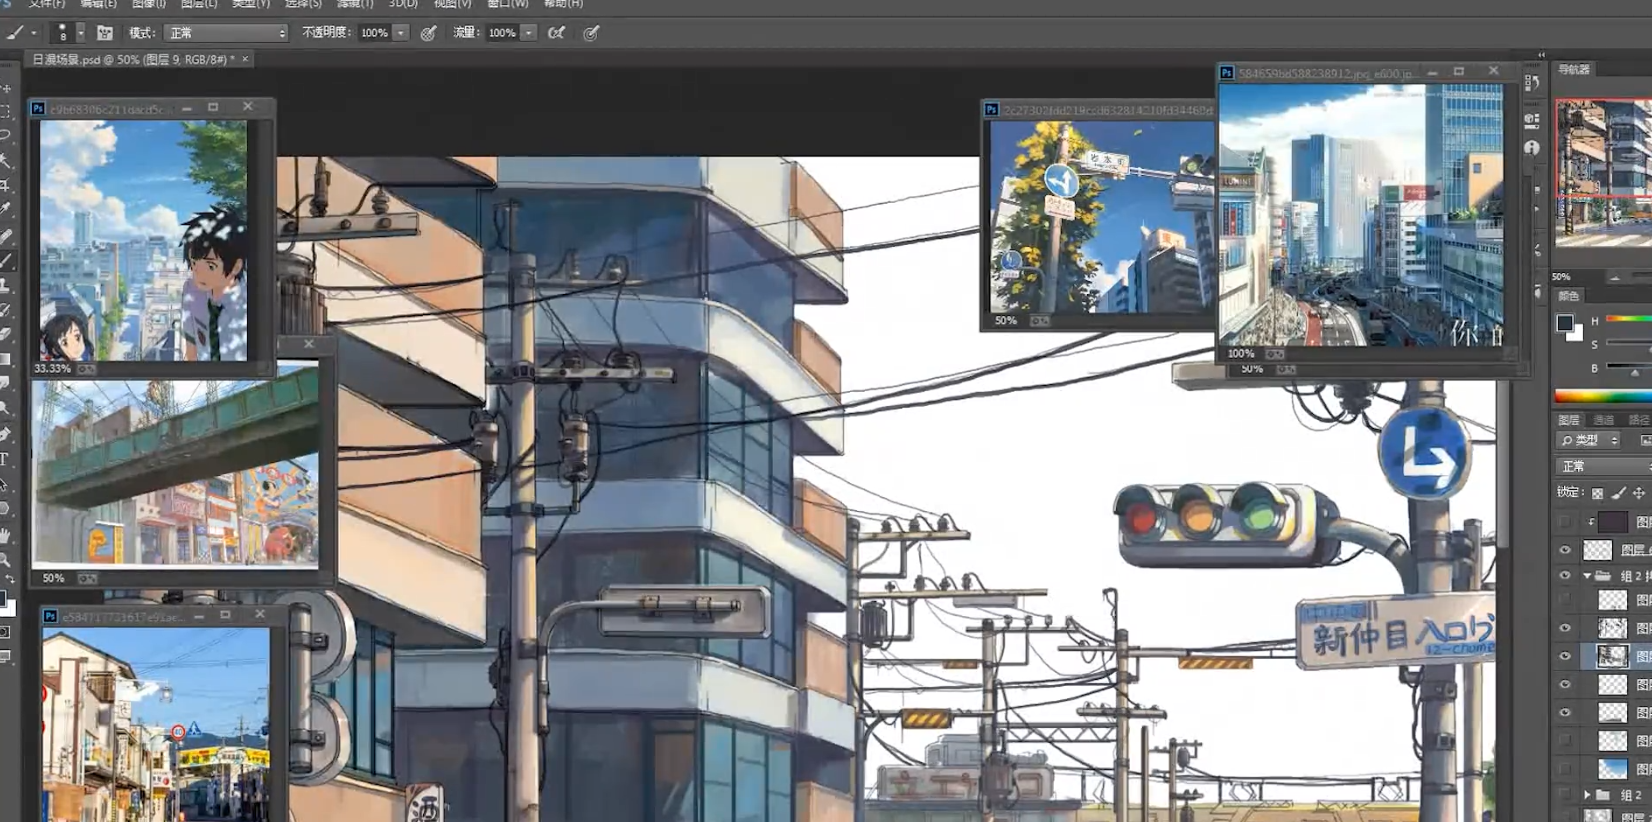Click the Navigator preview thumbnail

[x=1603, y=172]
